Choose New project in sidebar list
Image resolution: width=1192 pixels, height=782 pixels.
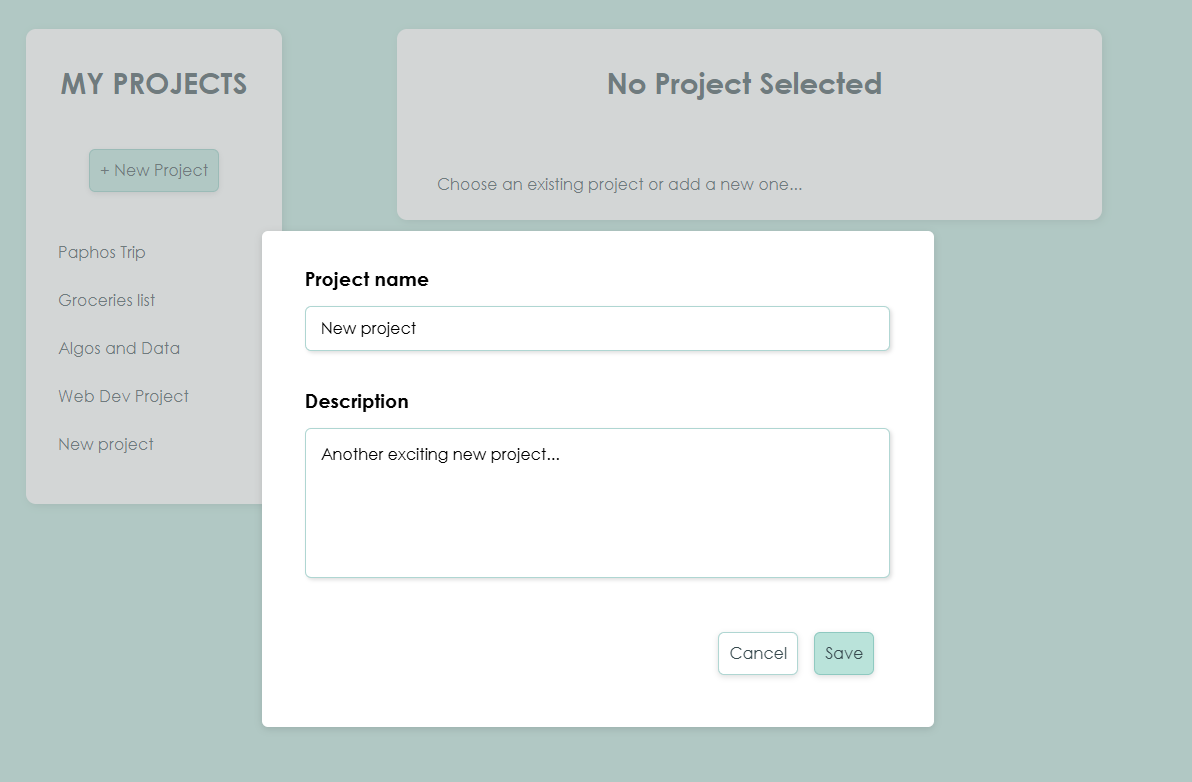tap(106, 444)
